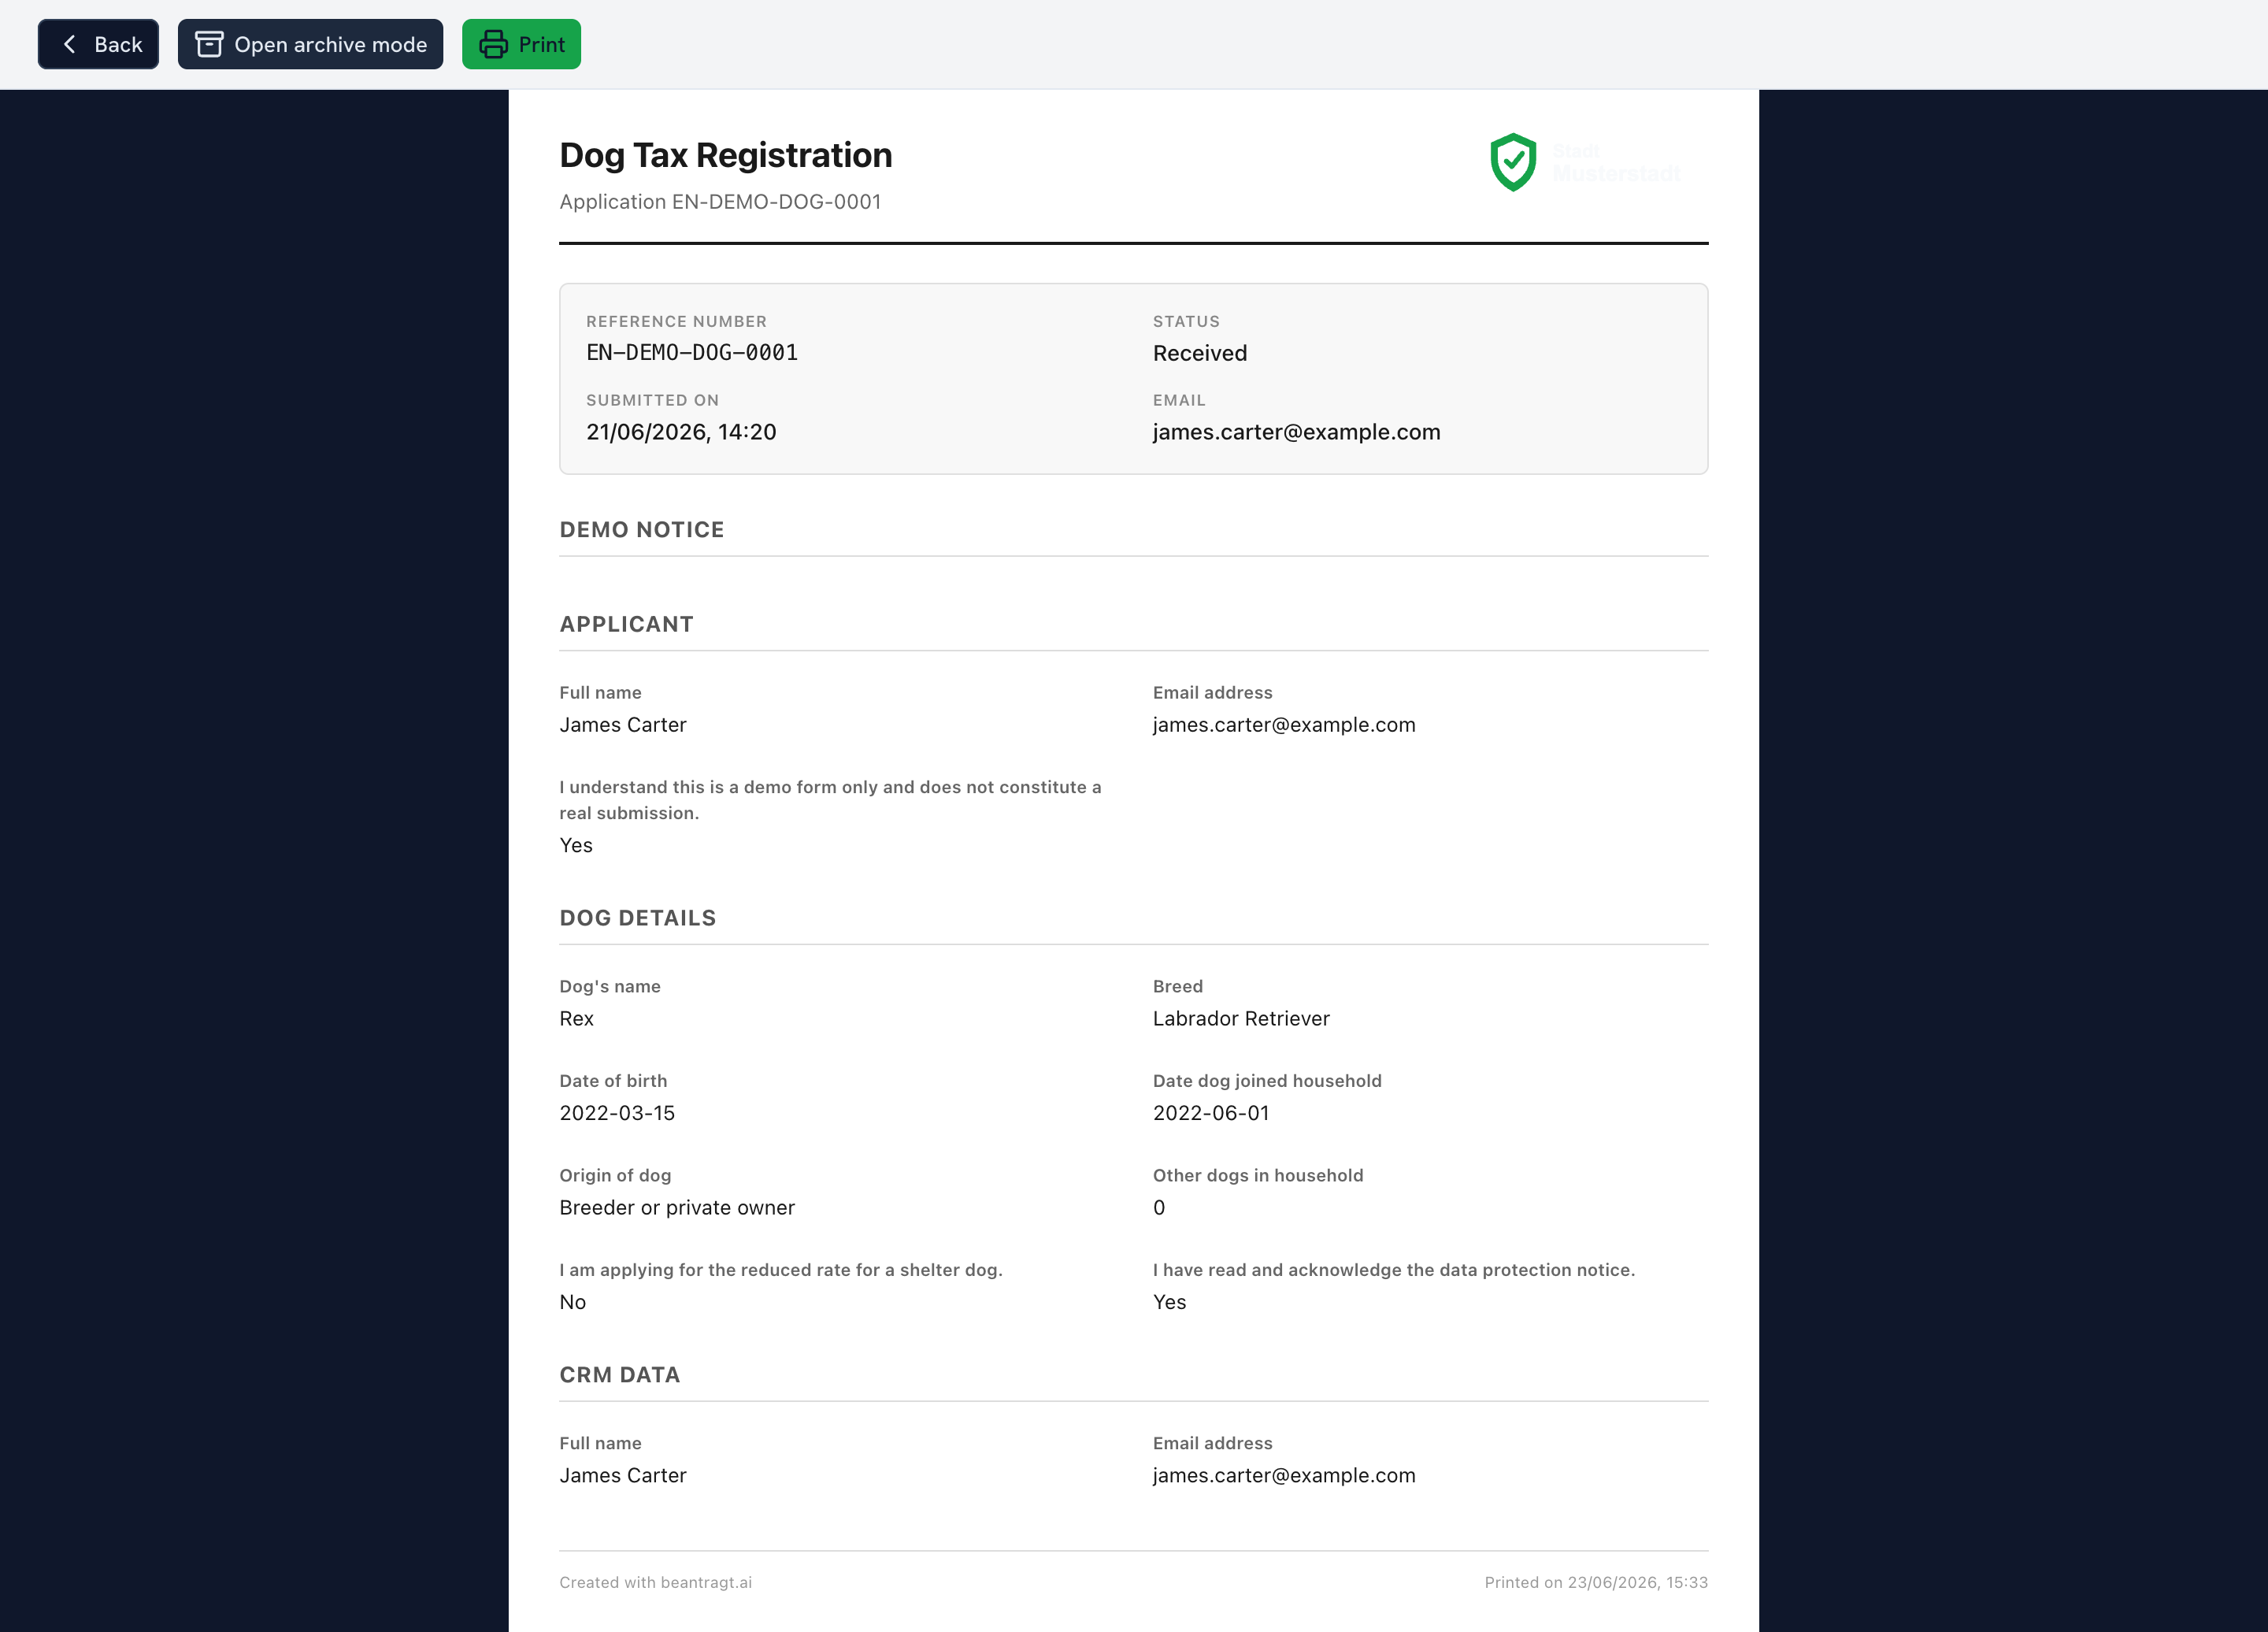Image resolution: width=2268 pixels, height=1632 pixels.
Task: Select the Yes answer for demo form acknowledgment
Action: (x=576, y=845)
